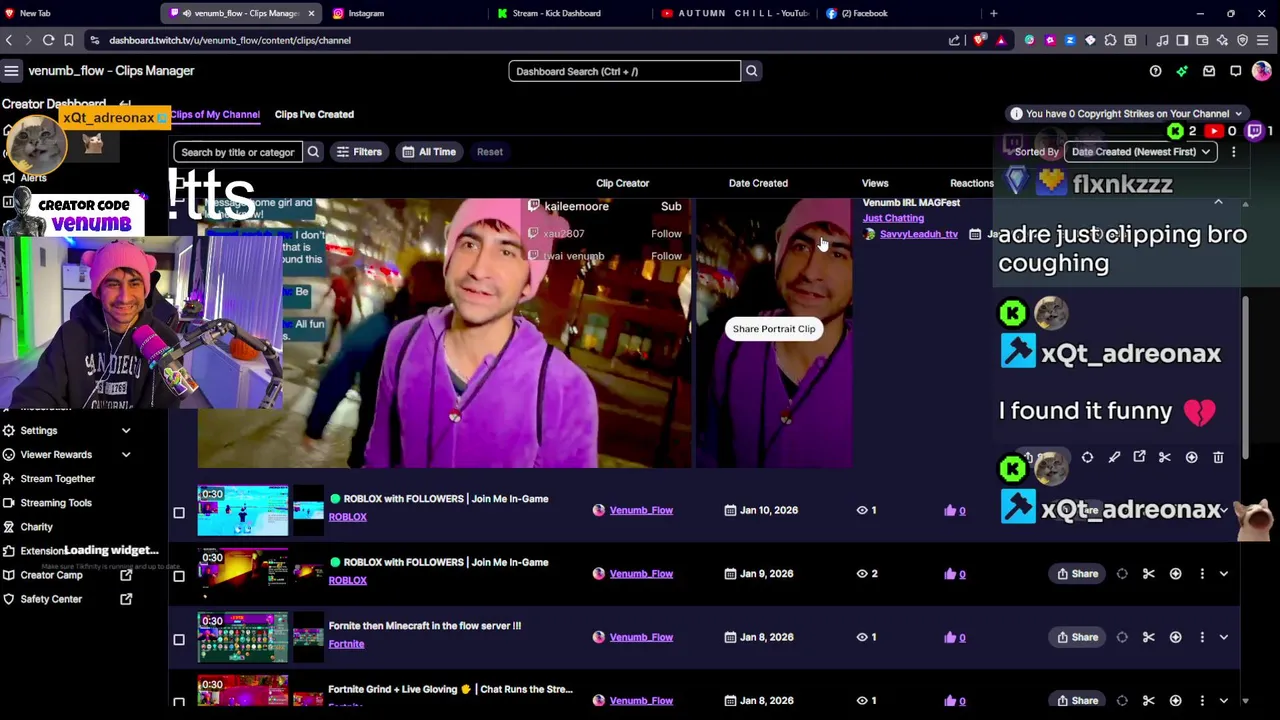Open Streaming Tools in sidebar

[56, 503]
